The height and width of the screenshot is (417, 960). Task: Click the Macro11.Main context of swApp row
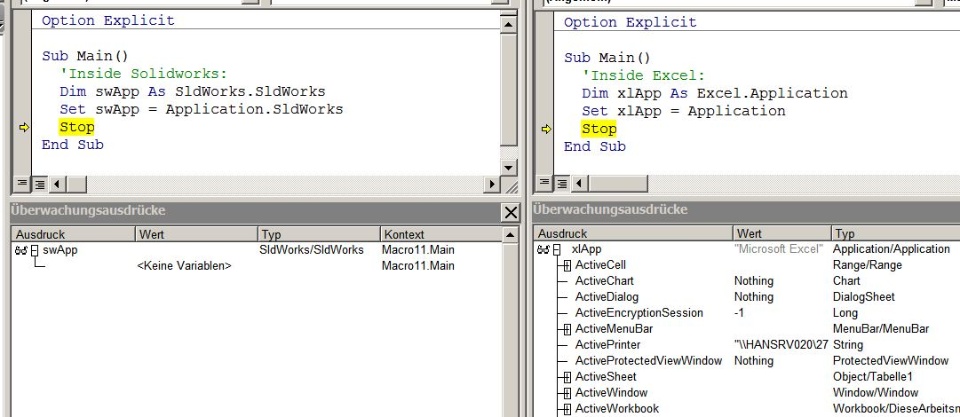(x=418, y=250)
